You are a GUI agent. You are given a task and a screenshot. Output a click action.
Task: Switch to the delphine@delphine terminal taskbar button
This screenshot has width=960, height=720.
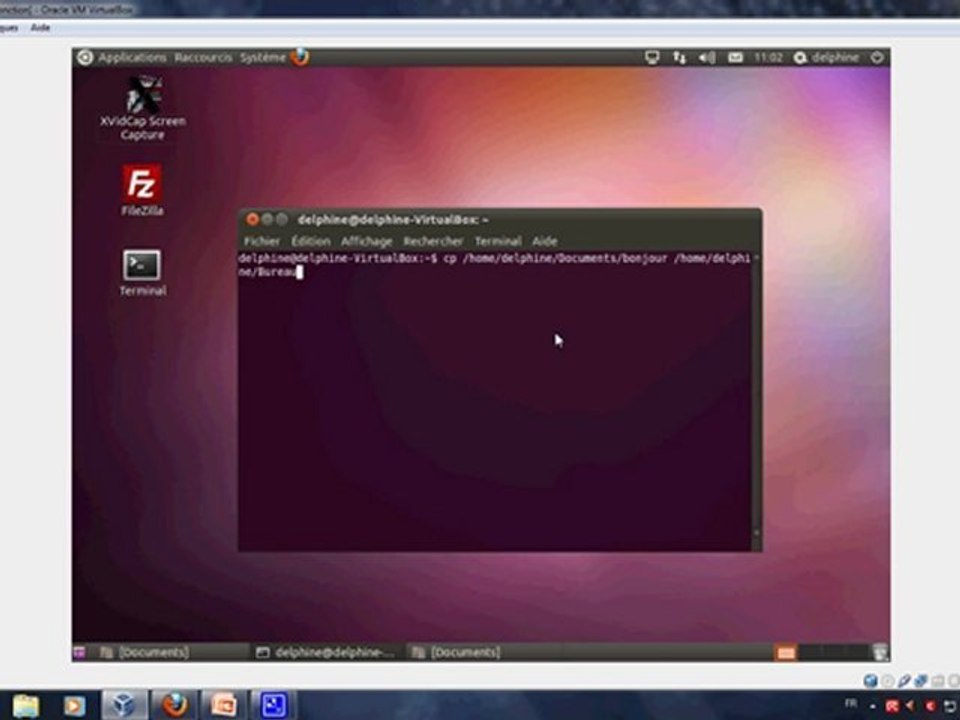coord(326,653)
